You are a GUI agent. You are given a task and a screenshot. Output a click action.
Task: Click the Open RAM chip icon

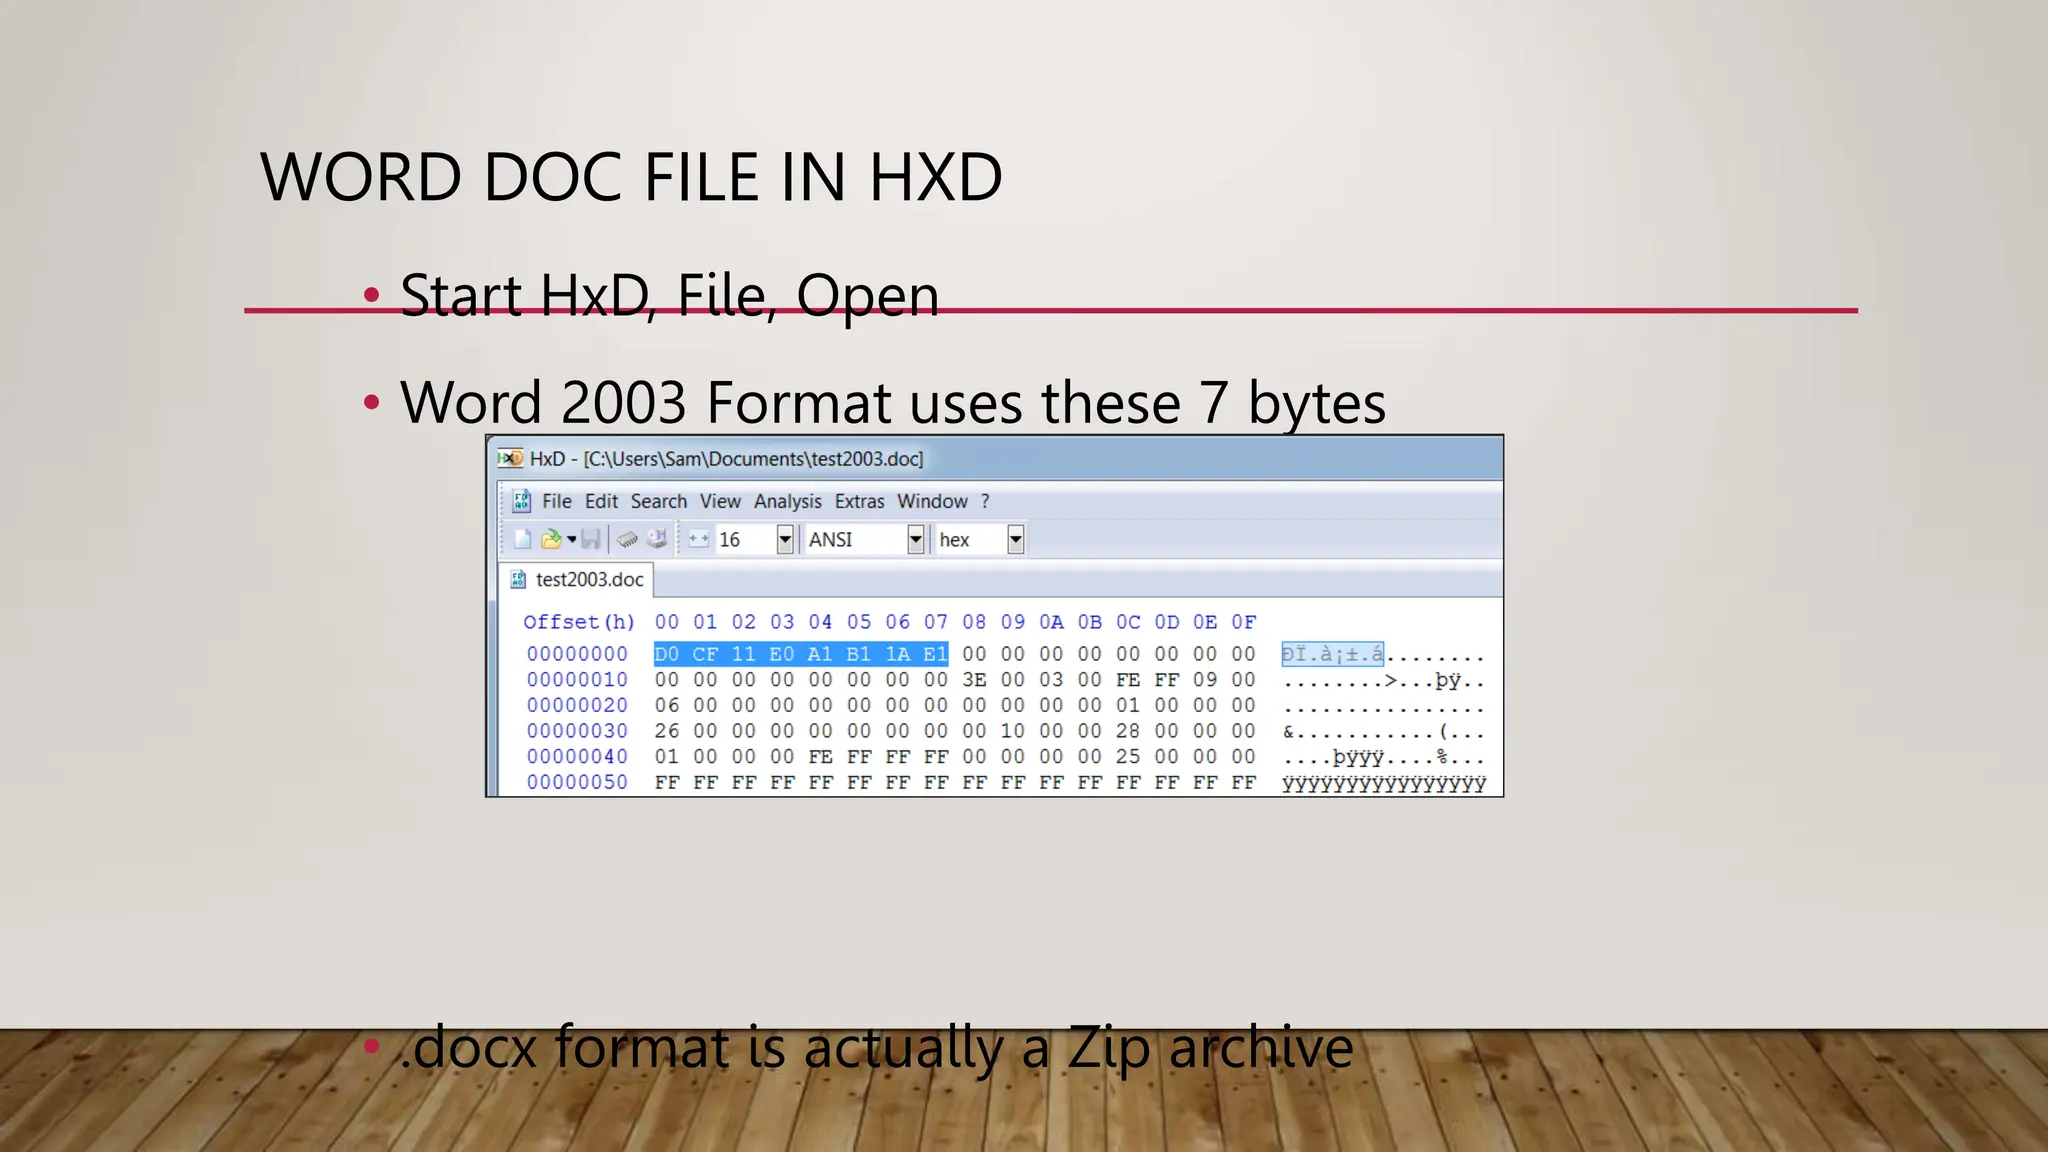tap(627, 540)
